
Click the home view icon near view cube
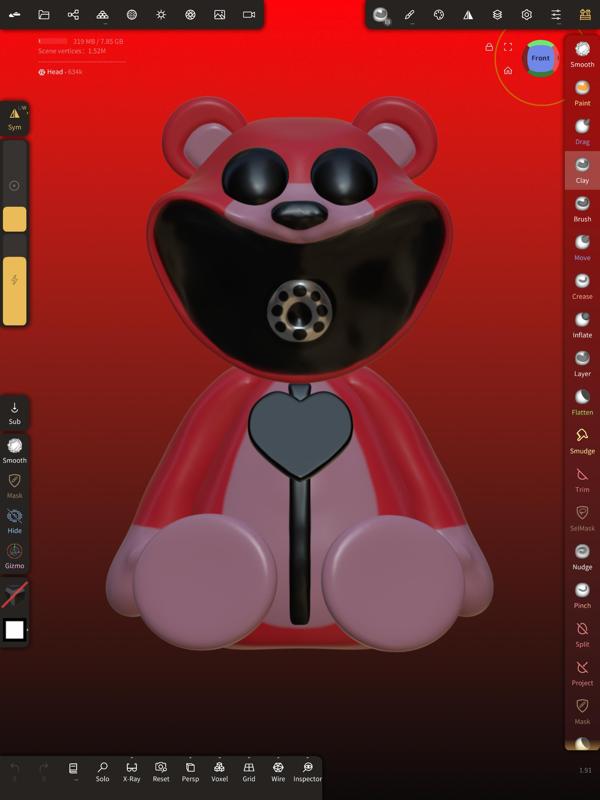click(x=508, y=70)
